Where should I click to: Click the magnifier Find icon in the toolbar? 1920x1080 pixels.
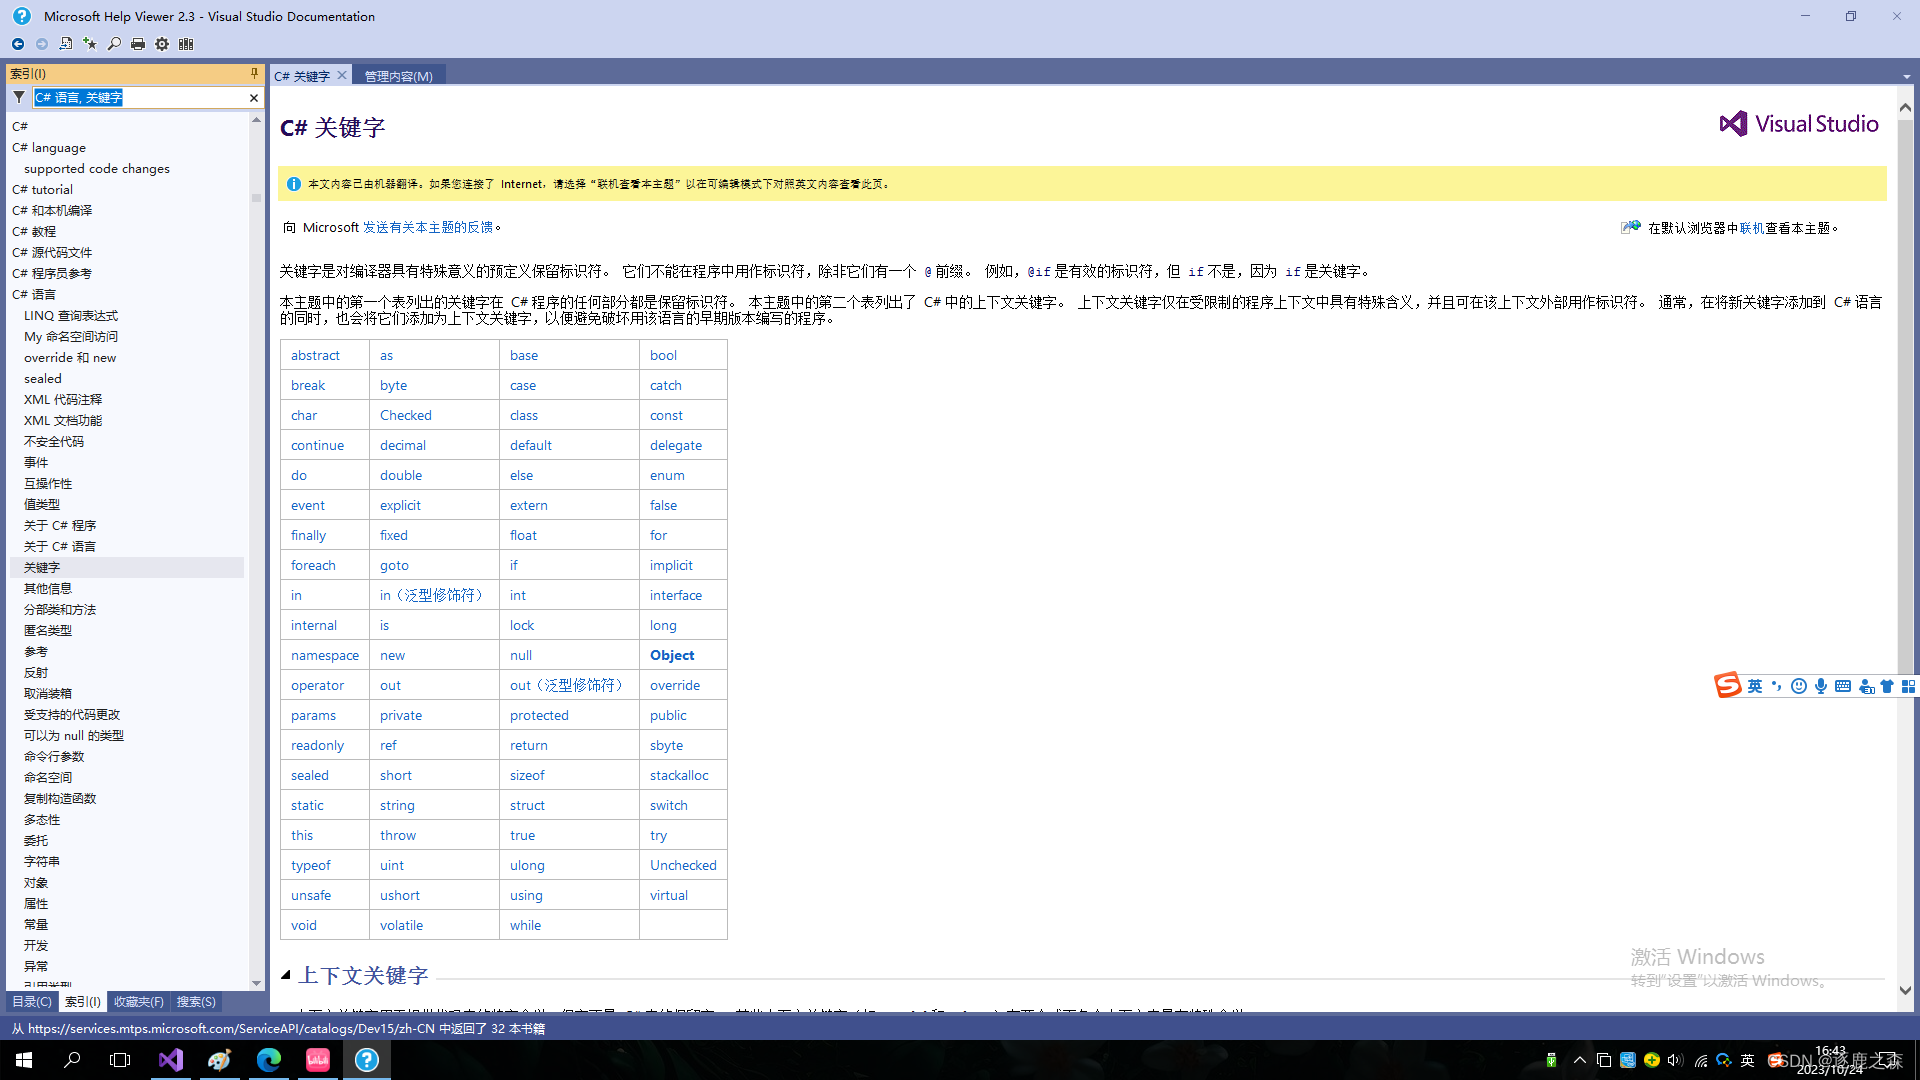pyautogui.click(x=114, y=44)
